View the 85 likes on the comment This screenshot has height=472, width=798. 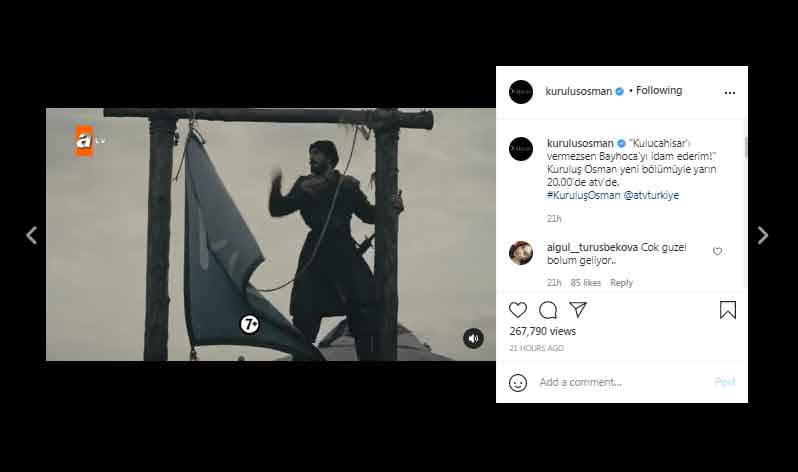pyautogui.click(x=584, y=283)
